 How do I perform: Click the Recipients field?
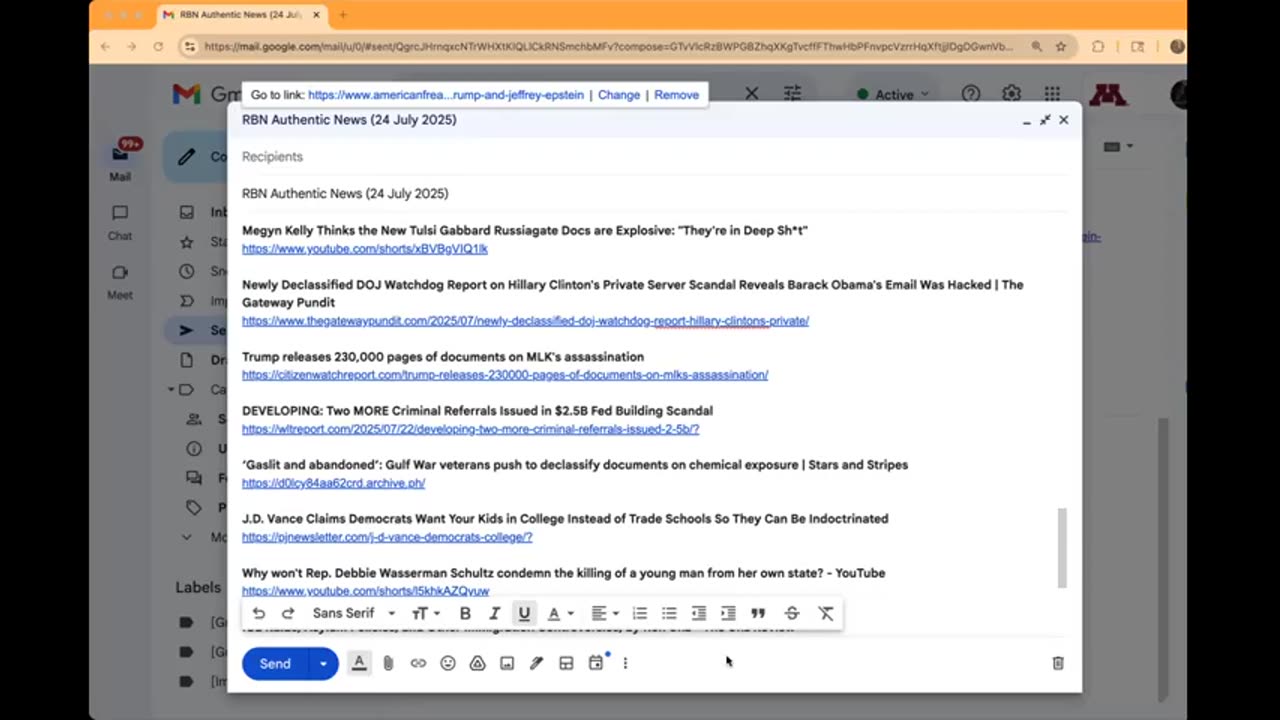(654, 157)
